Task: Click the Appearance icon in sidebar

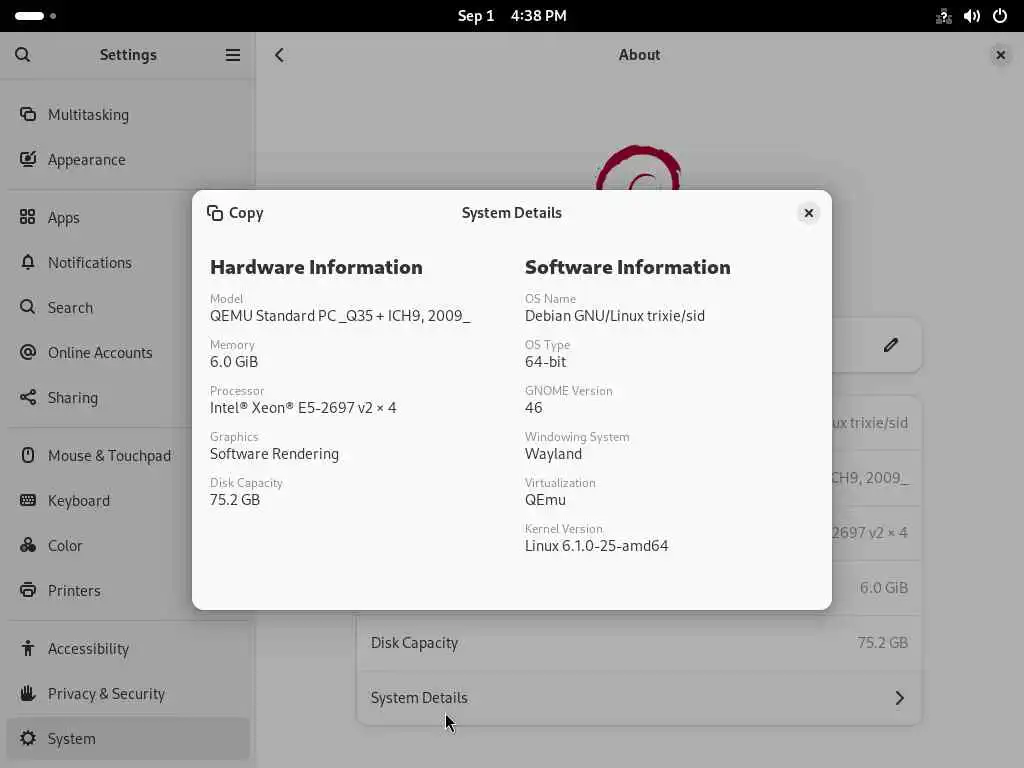Action: coord(27,159)
